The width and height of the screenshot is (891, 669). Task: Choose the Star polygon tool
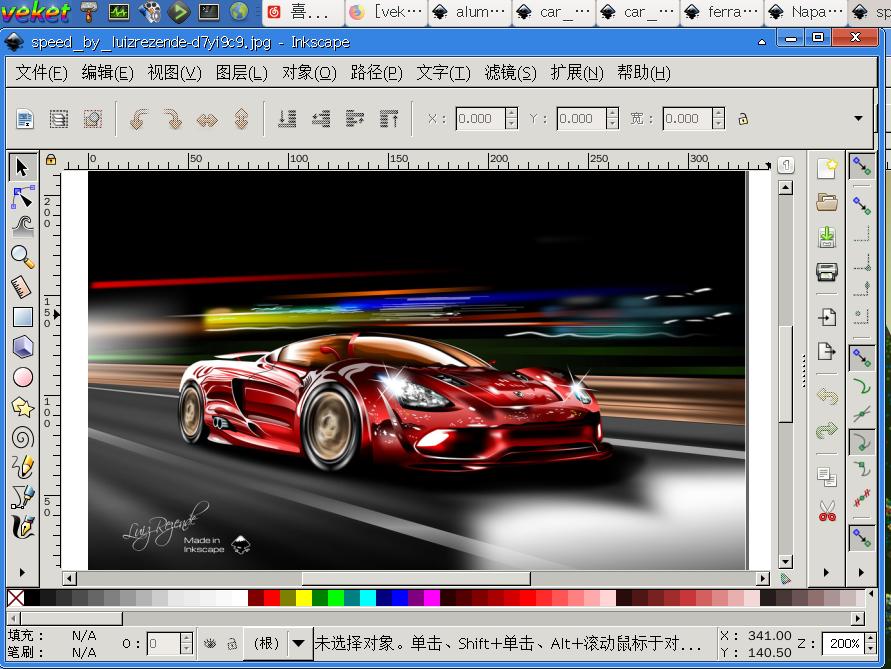[22, 407]
